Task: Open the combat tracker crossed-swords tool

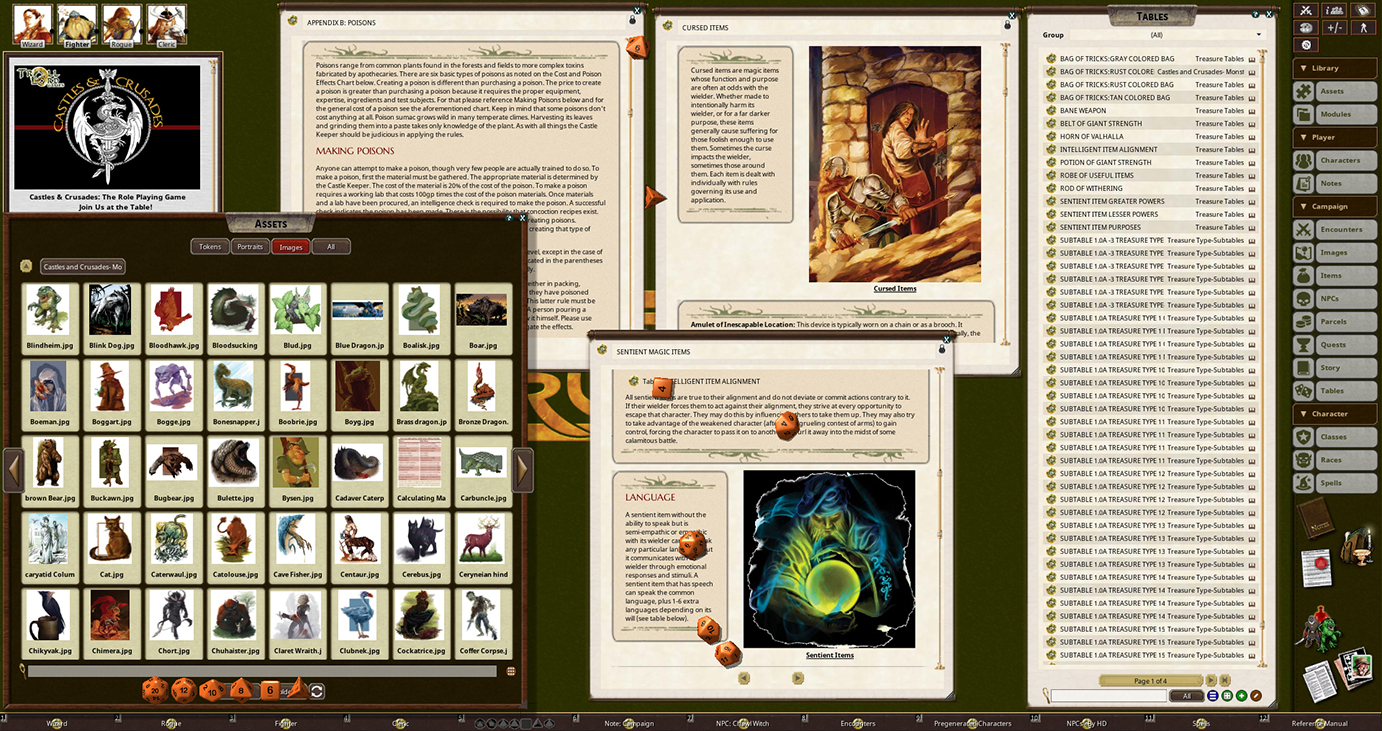Action: pos(1304,10)
